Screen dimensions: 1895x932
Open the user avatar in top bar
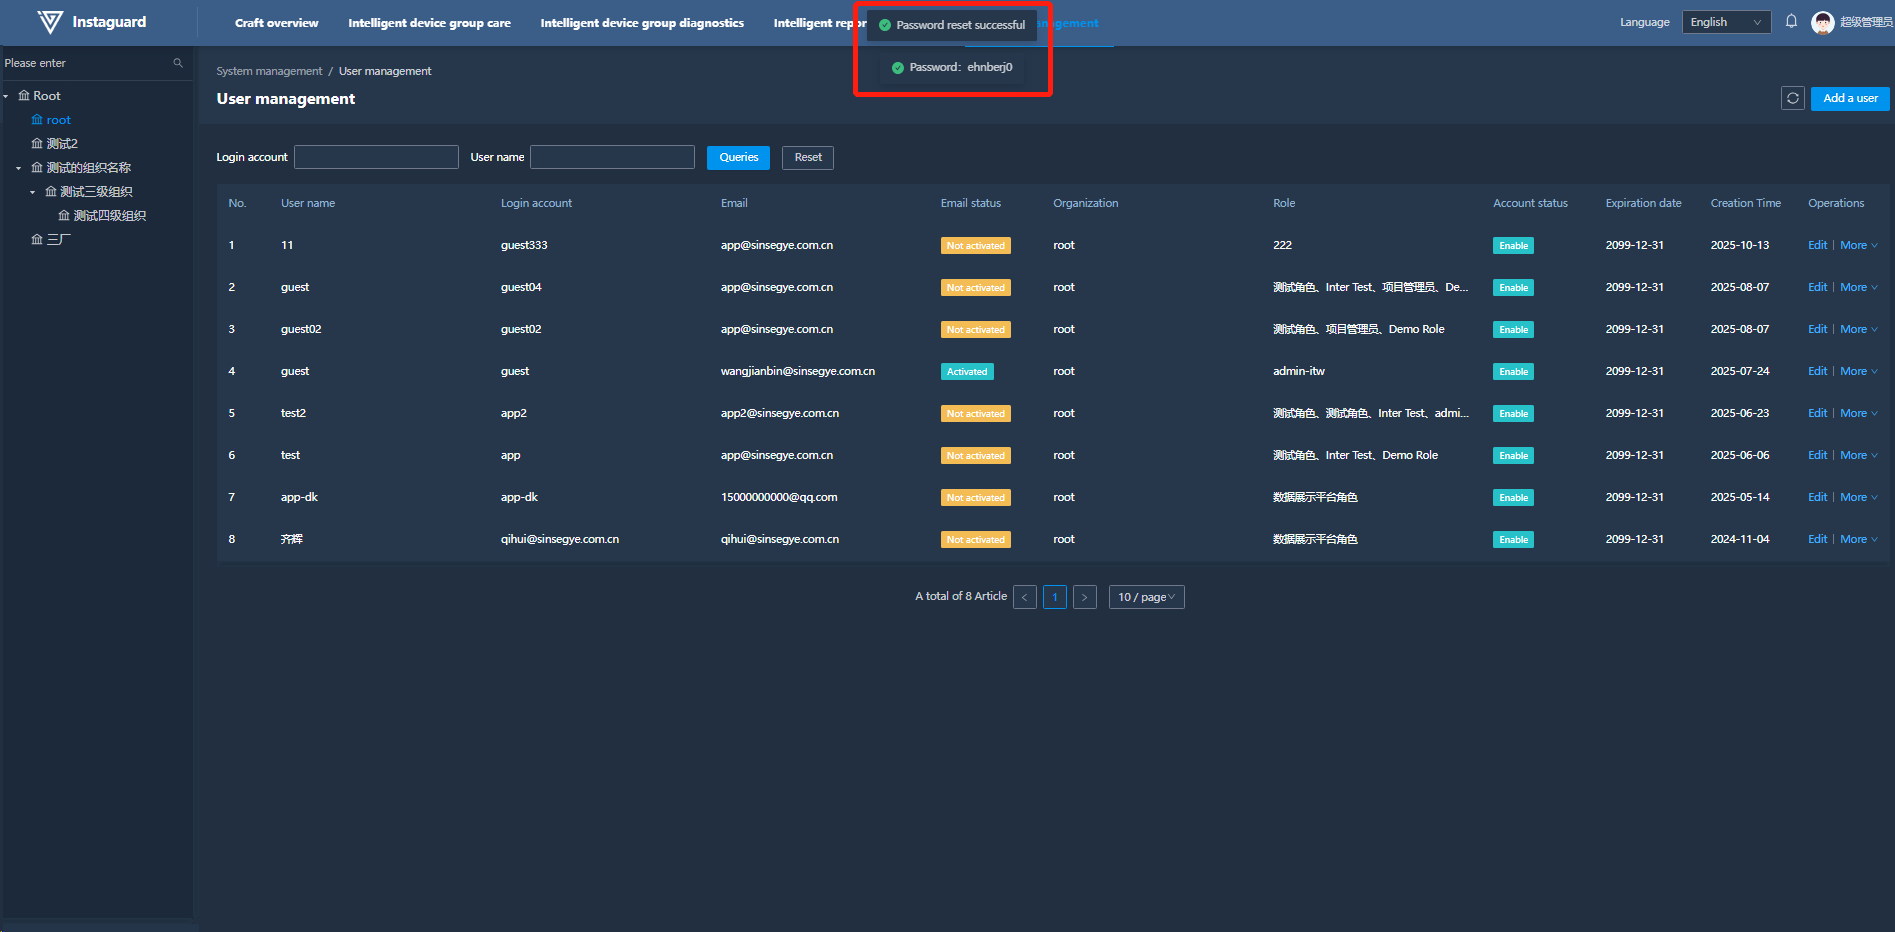point(1822,22)
